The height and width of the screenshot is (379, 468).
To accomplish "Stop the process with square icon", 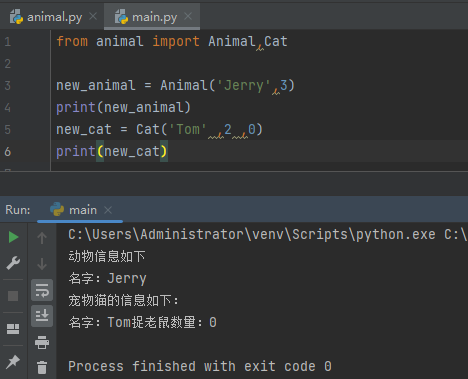I will (x=13, y=296).
